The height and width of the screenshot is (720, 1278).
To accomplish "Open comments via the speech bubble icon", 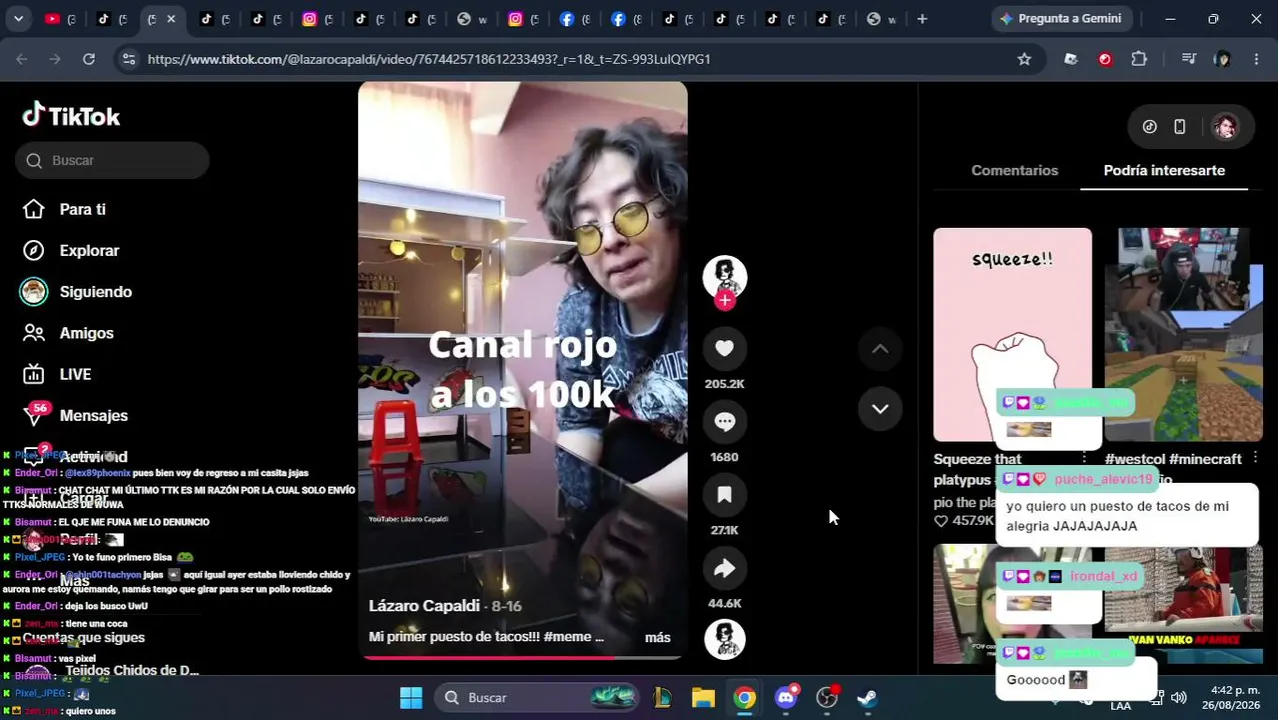I will (x=724, y=422).
